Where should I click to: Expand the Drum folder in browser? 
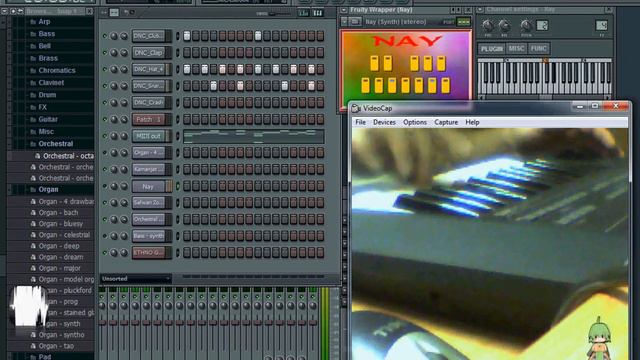pos(47,95)
